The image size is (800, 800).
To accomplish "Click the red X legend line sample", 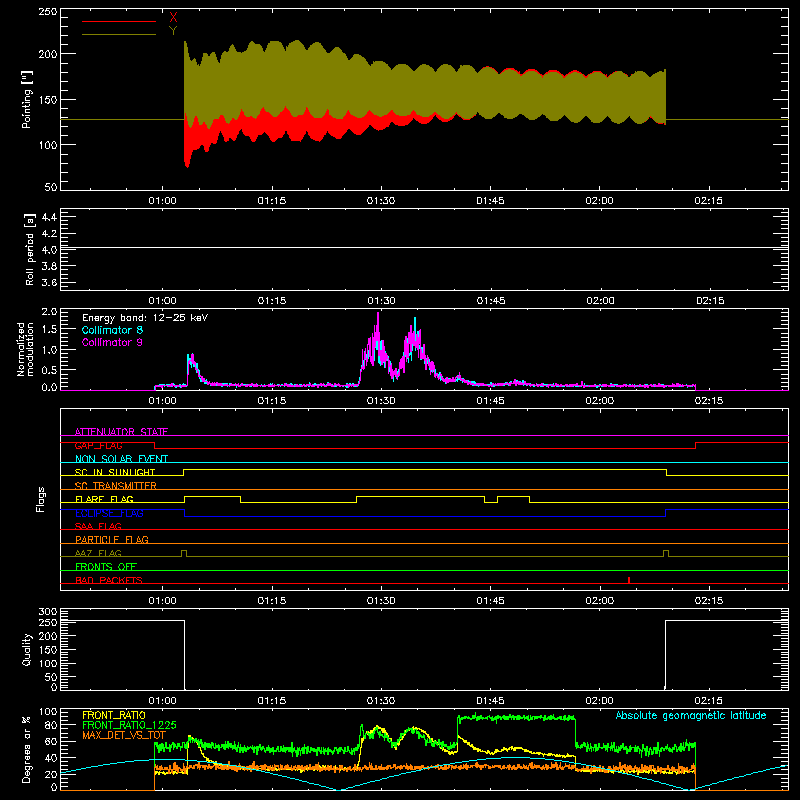I will pos(119,21).
